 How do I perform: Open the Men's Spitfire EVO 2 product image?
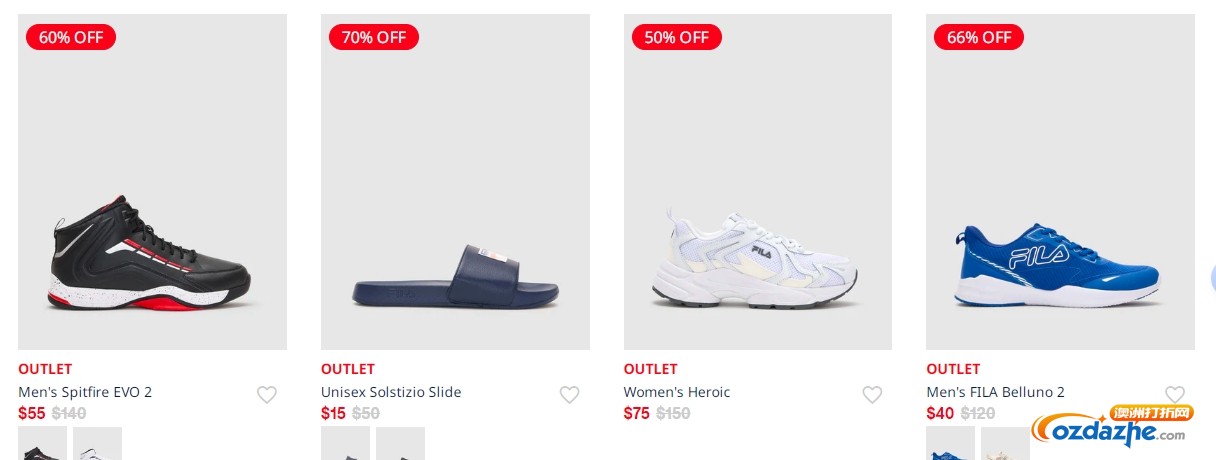152,182
